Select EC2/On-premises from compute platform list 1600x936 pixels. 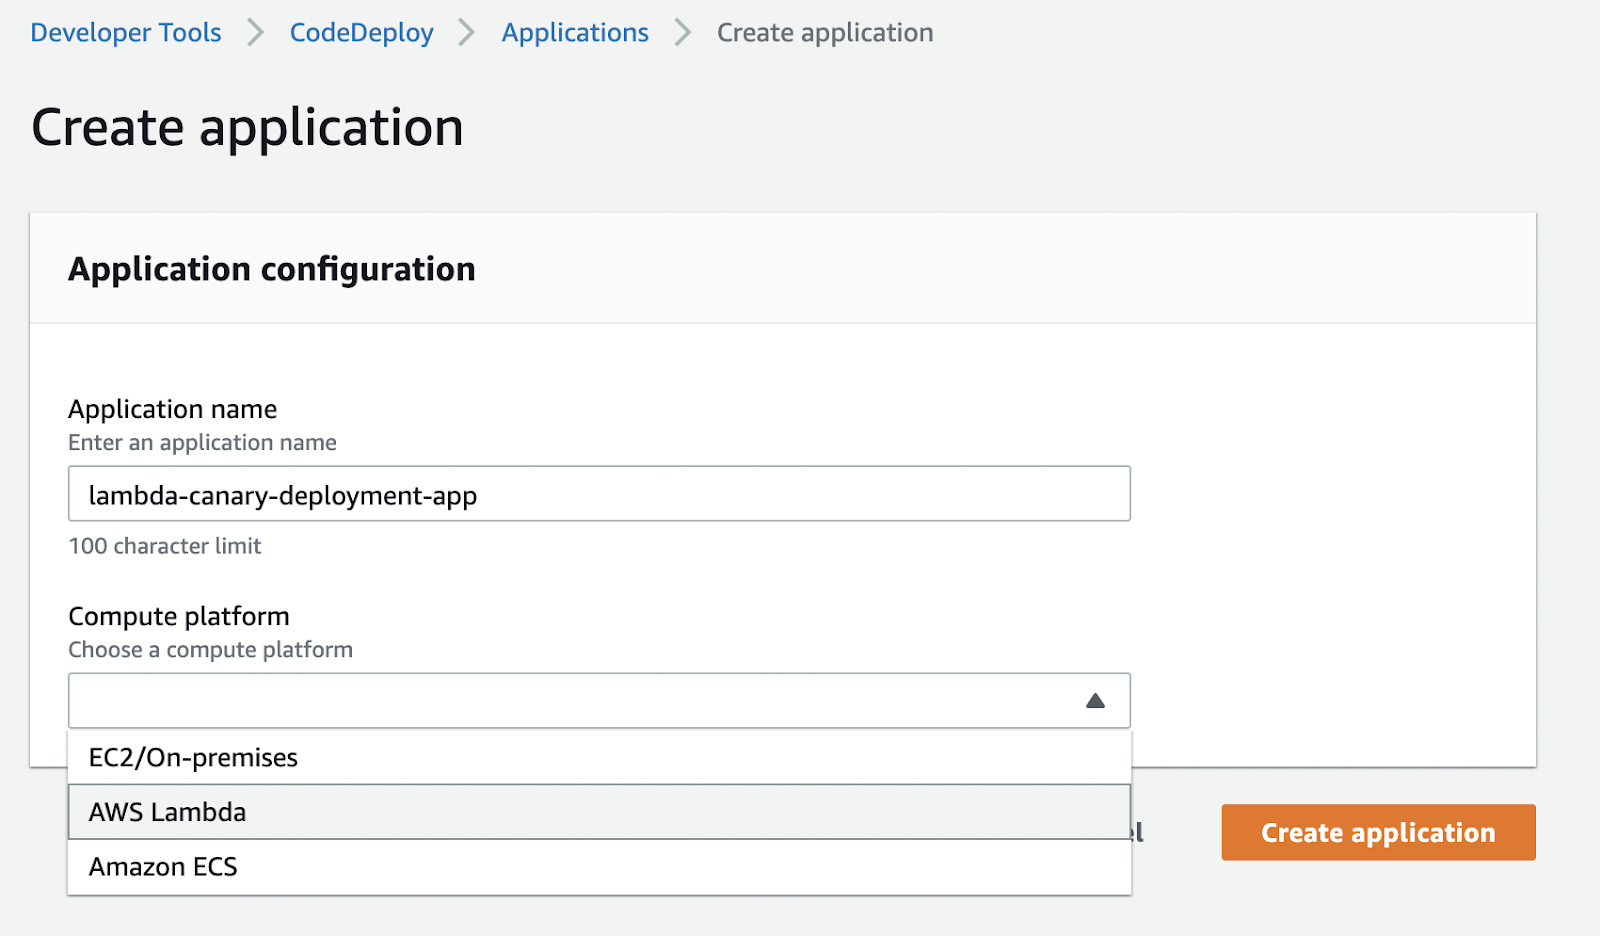[x=599, y=757]
